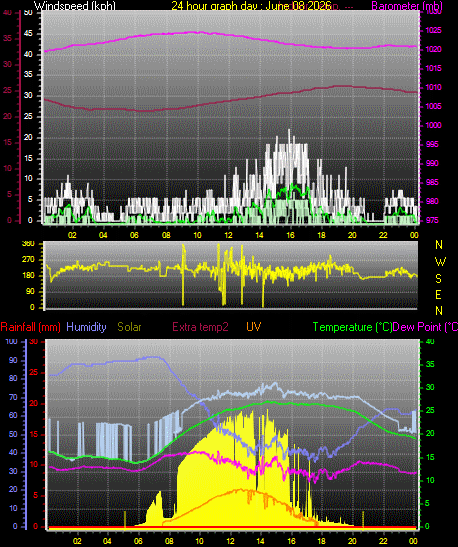The width and height of the screenshot is (458, 547).
Task: Select the "Dew Point (°C)" legend label
Action: coord(425,327)
